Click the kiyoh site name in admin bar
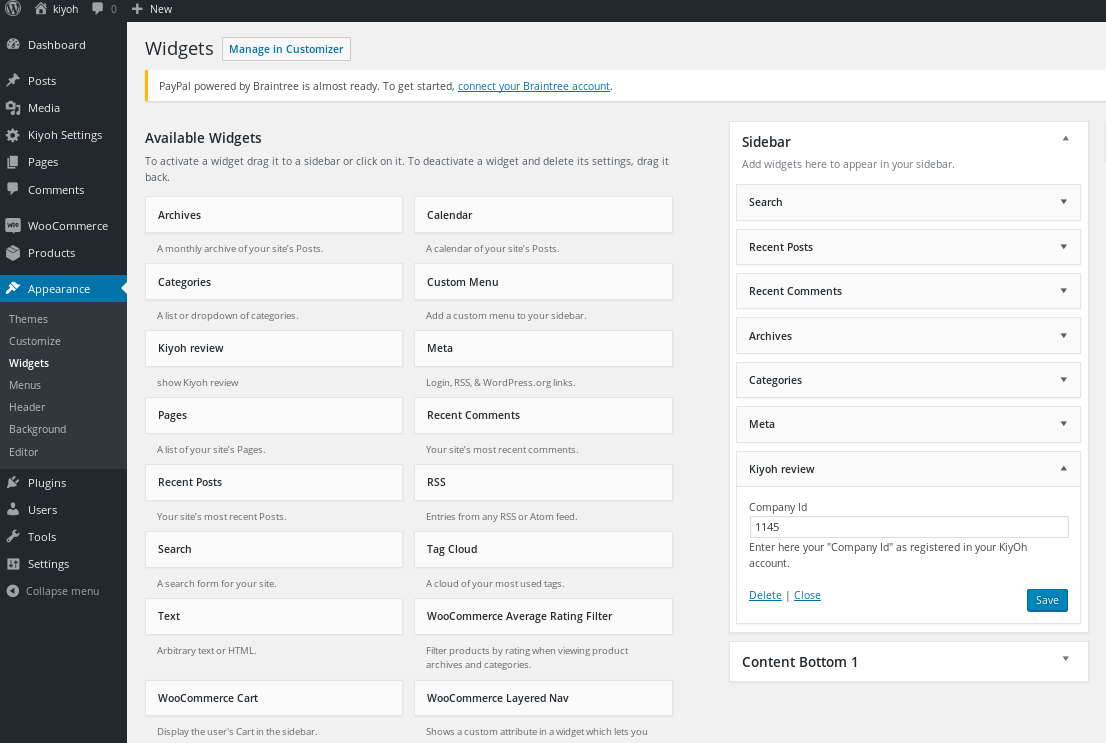Screen dimensions: 1106x743 (66, 9)
